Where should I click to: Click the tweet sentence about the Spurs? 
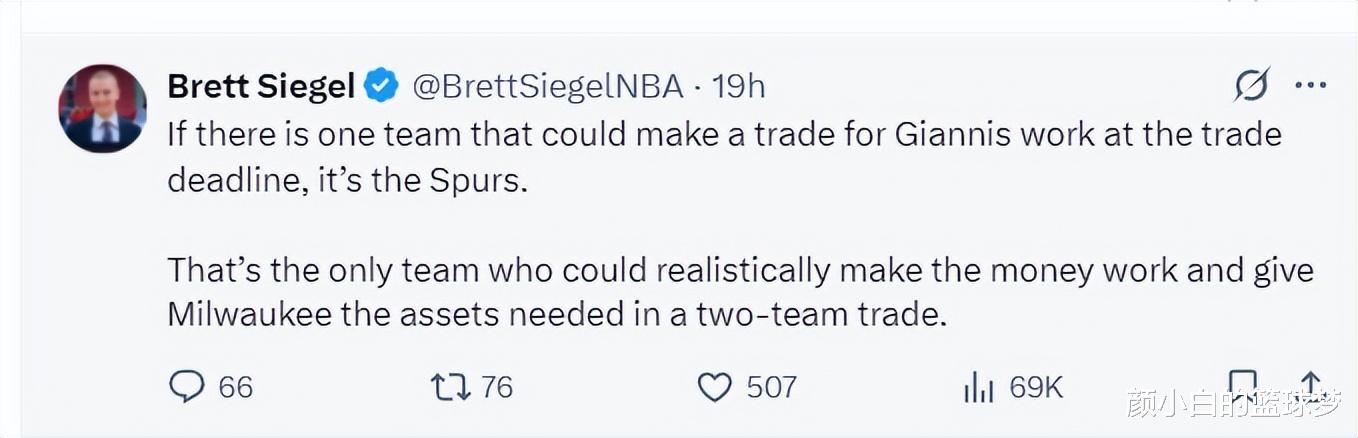tap(724, 158)
